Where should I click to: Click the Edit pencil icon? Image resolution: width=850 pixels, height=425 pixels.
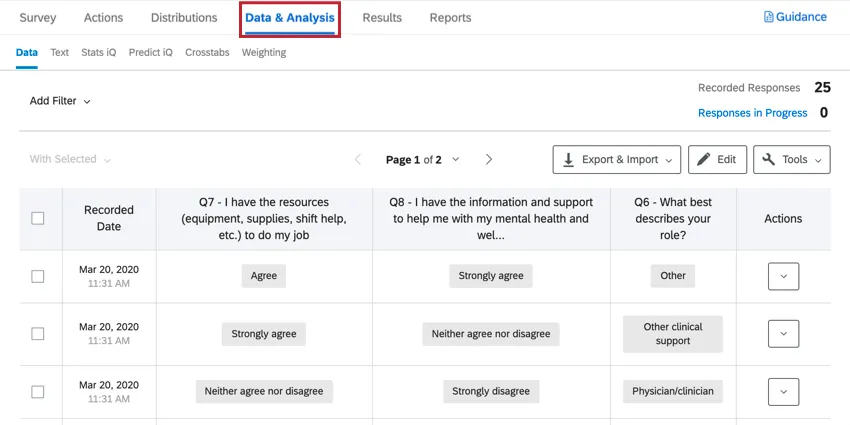click(704, 159)
